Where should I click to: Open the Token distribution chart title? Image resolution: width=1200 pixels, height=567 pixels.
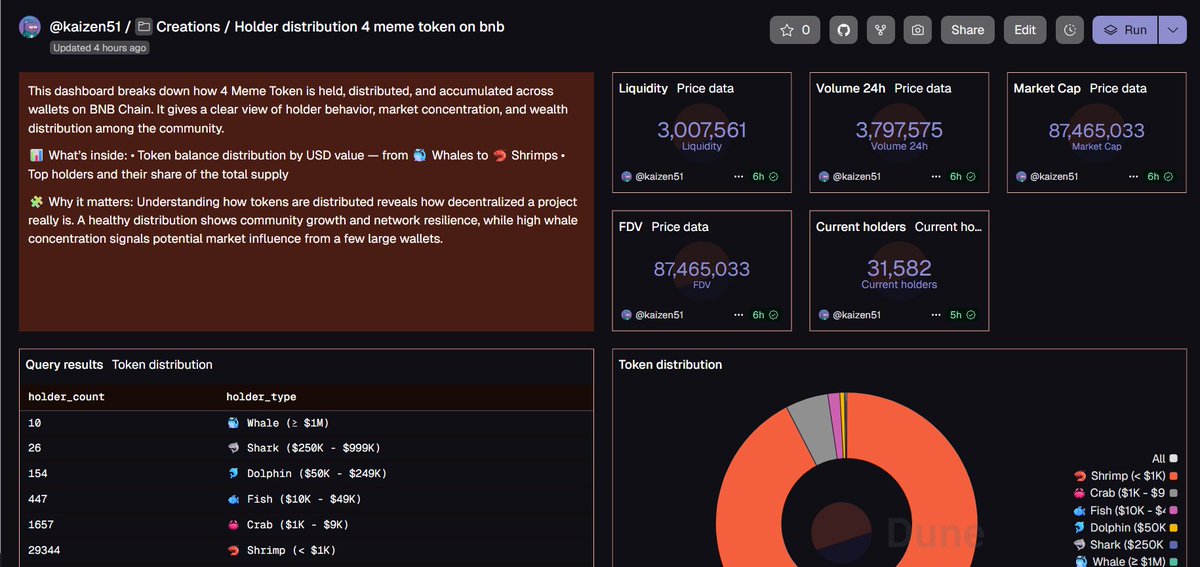pos(670,365)
